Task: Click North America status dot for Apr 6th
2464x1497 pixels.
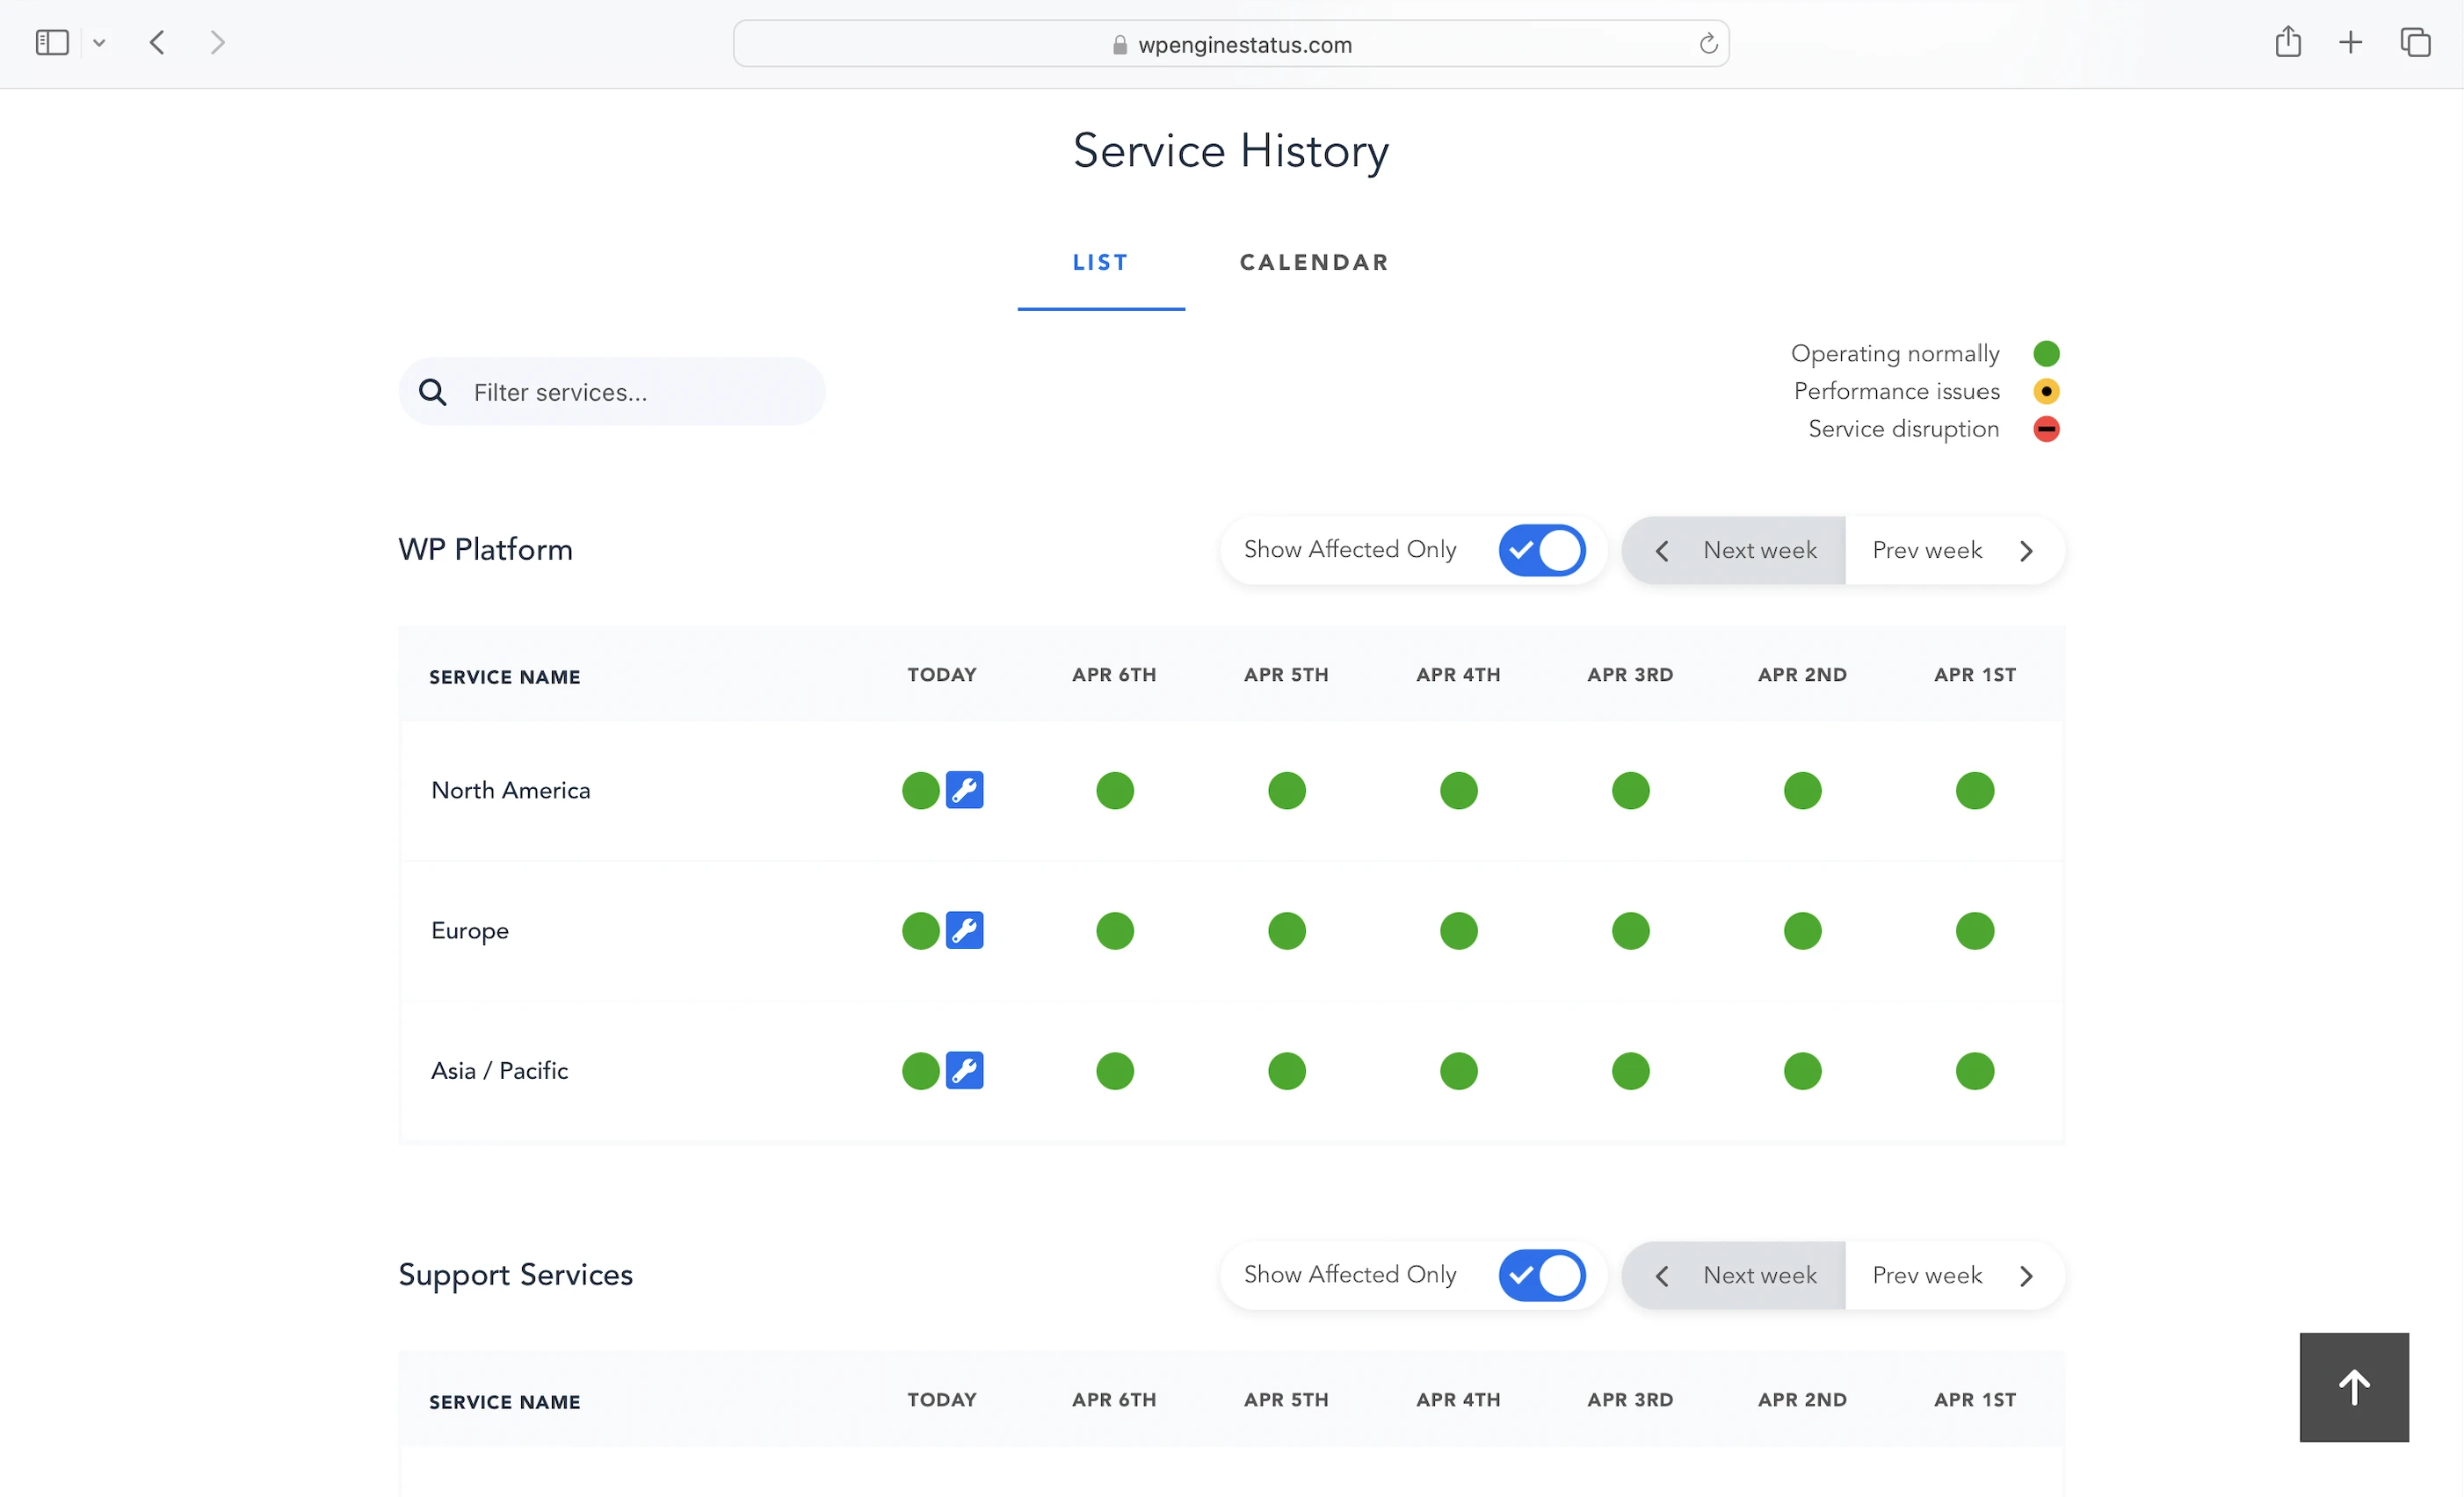Action: pos(1114,790)
